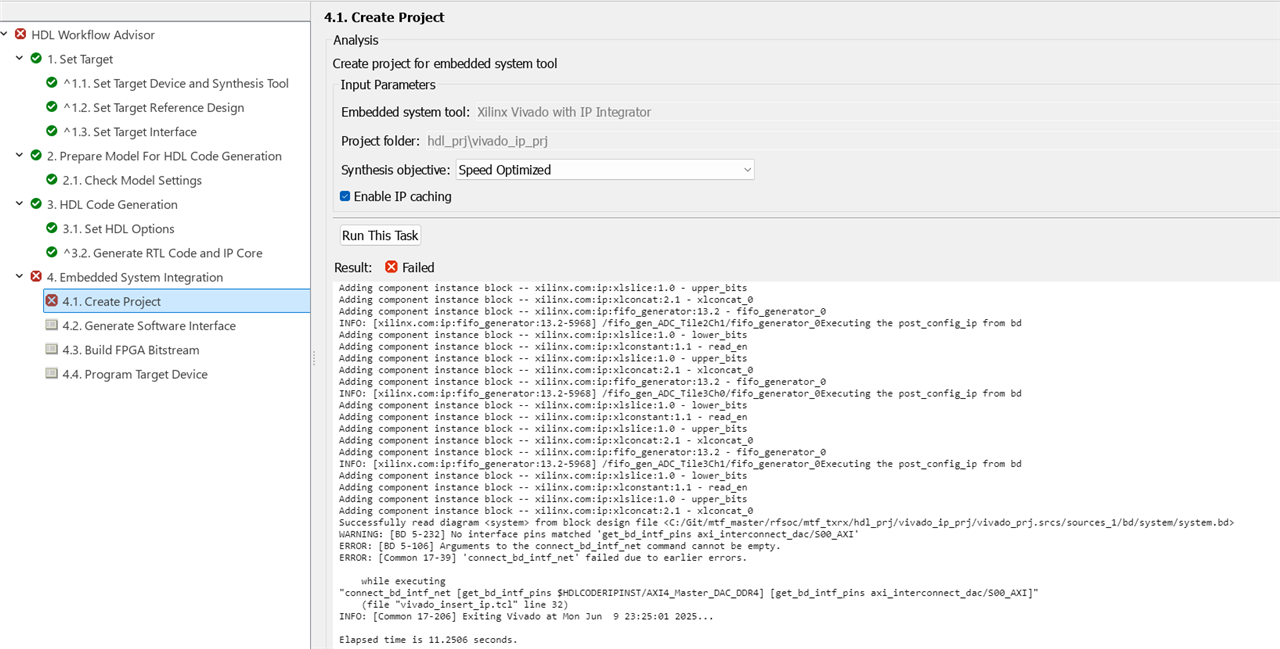The height and width of the screenshot is (649, 1280).
Task: Click the task icon for Generate Software Interface
Action: [x=52, y=326]
